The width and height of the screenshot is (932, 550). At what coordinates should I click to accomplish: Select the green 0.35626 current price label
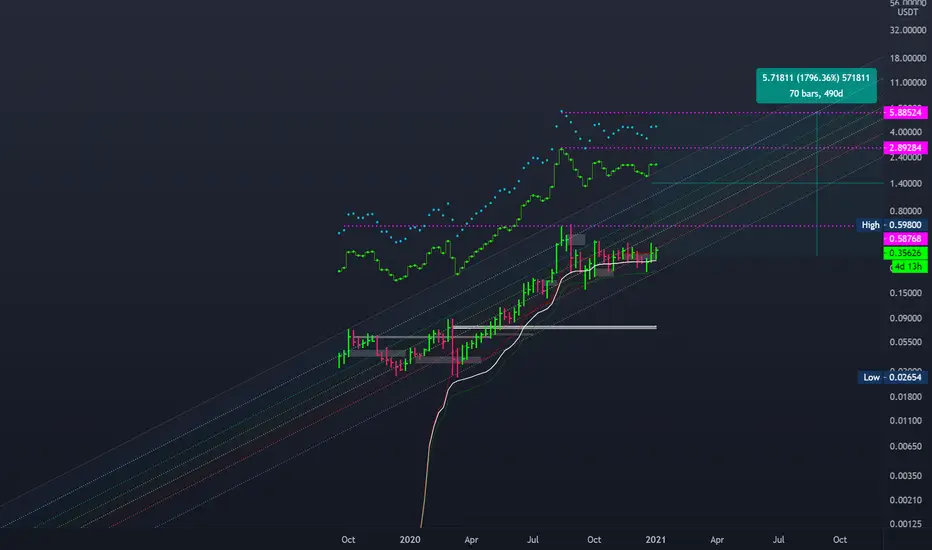tap(905, 253)
